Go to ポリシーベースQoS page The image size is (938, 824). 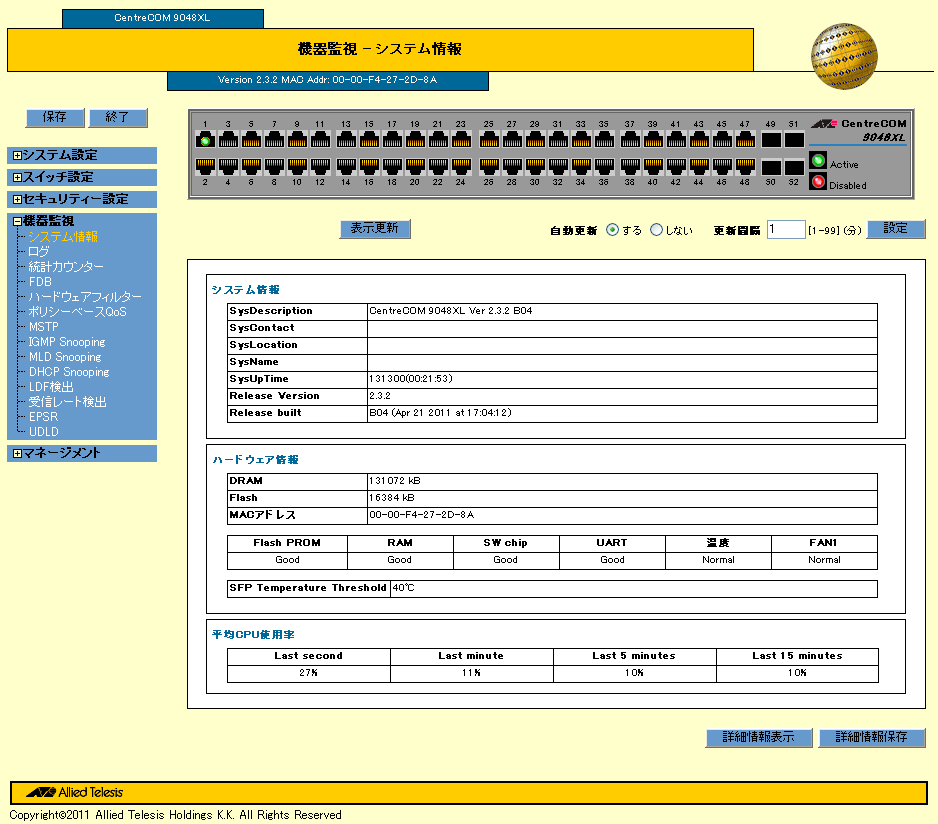(78, 312)
